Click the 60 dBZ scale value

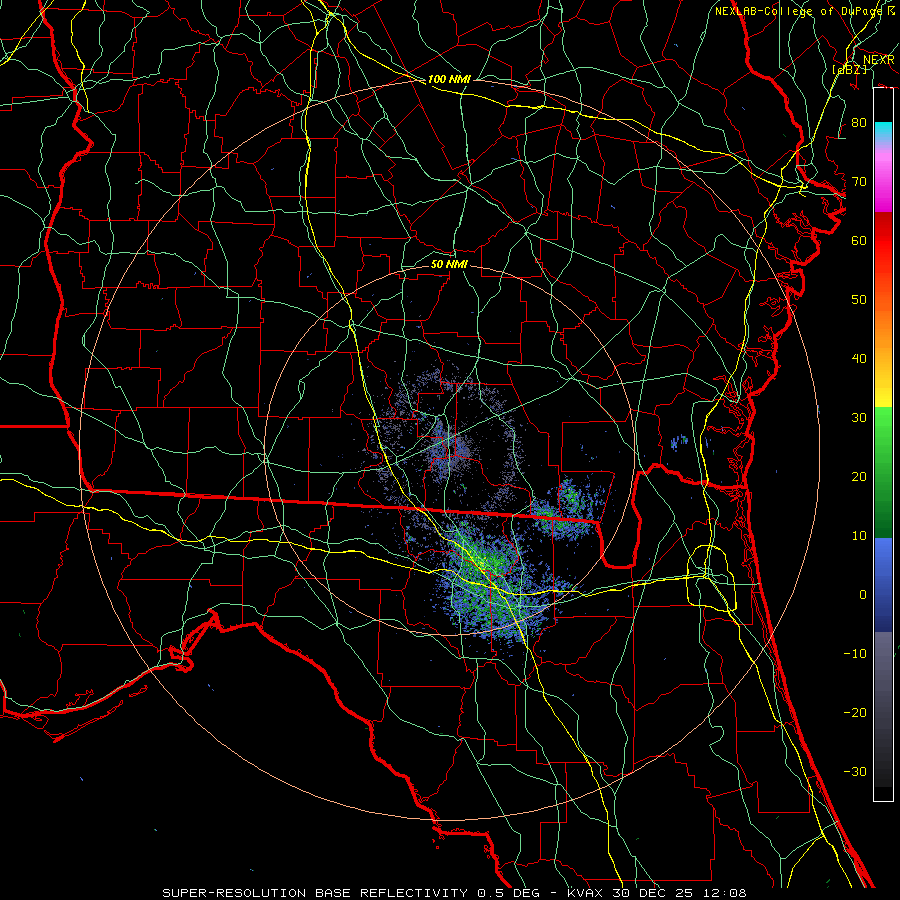click(859, 240)
